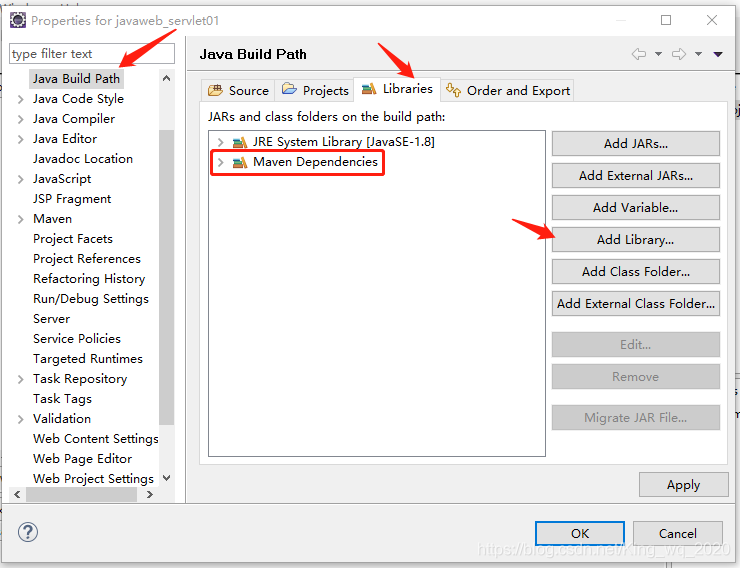
Task: Click Add JARs button
Action: click(x=636, y=143)
